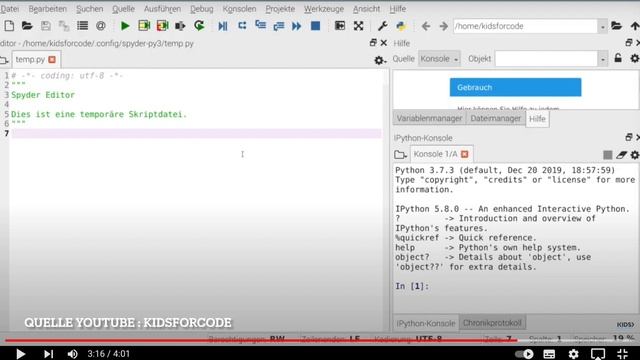Screen dimensions: 640x360
Task: Click the blue Gebrauch button
Action: click(516, 87)
